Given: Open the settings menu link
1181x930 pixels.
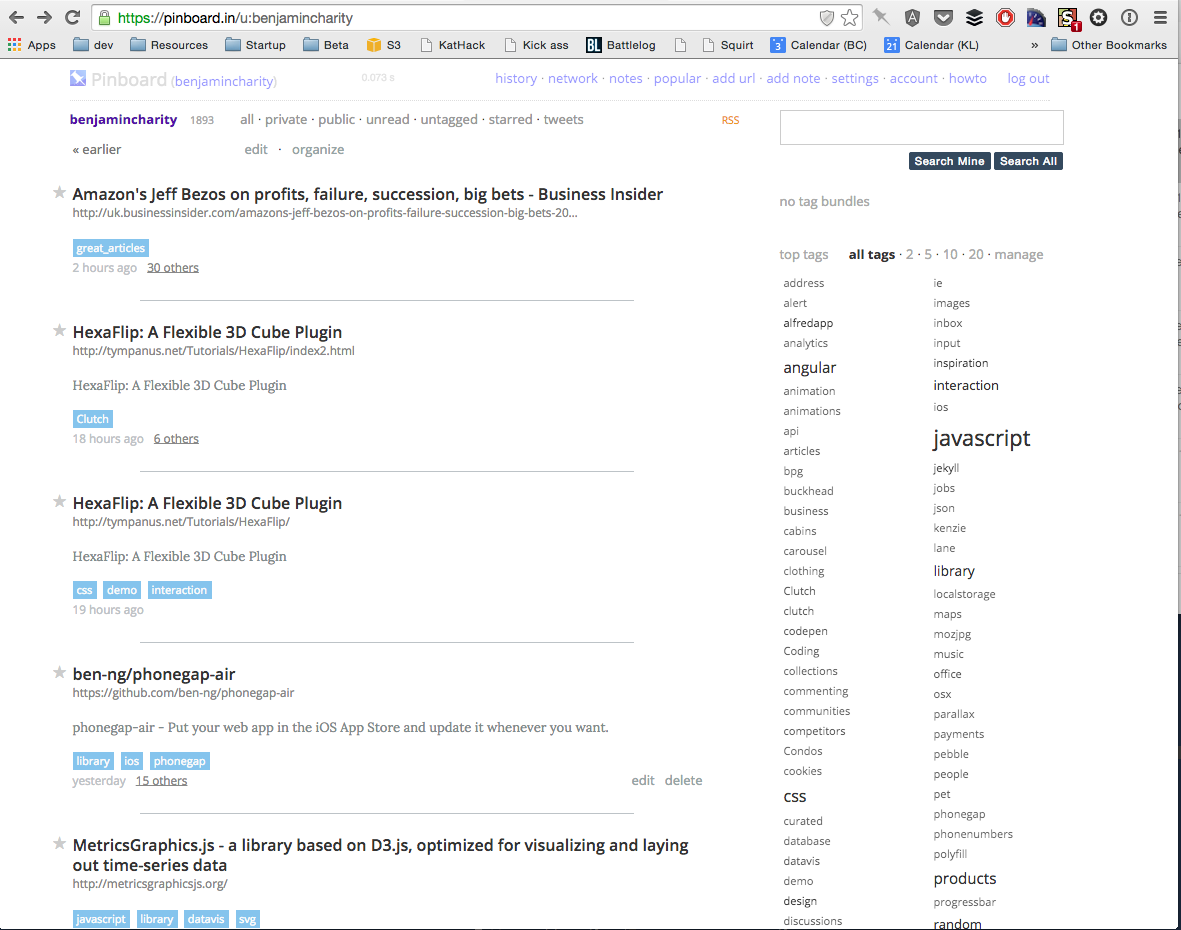Looking at the screenshot, I should (855, 78).
